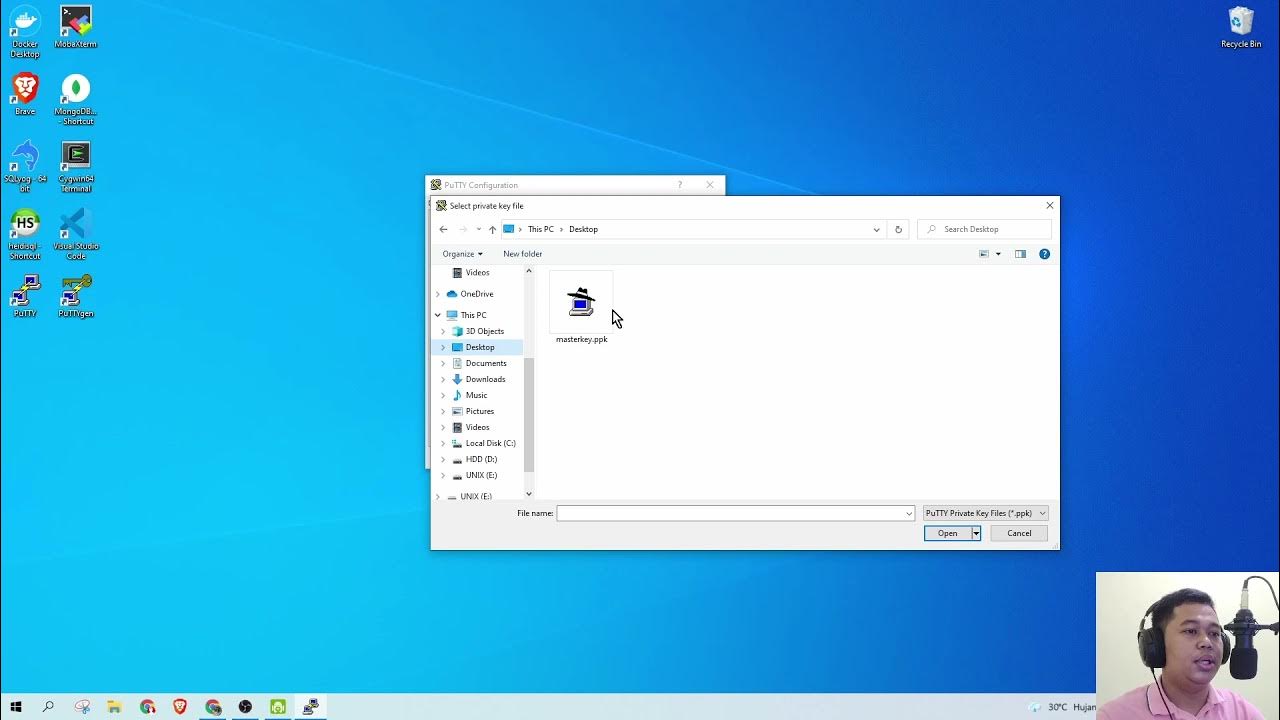Open Windows Start menu
The height and width of the screenshot is (720, 1280).
(15, 707)
